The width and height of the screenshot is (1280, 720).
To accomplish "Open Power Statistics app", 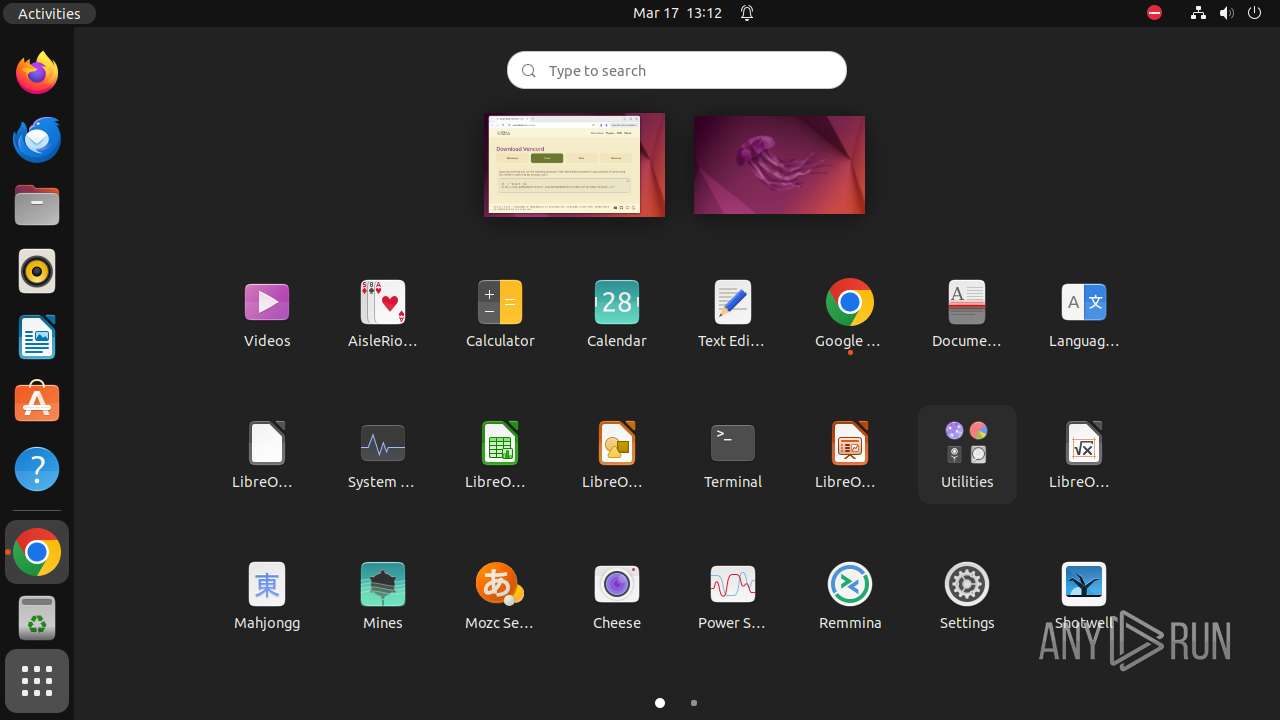I will pyautogui.click(x=733, y=596).
